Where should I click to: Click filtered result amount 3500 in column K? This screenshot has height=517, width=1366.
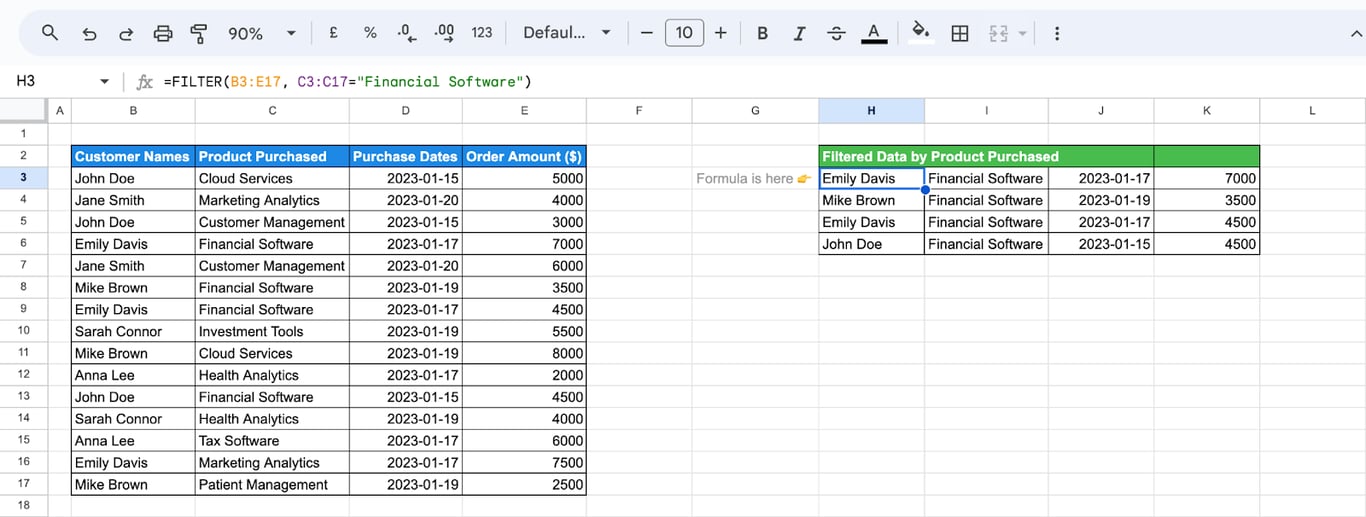click(x=1207, y=200)
